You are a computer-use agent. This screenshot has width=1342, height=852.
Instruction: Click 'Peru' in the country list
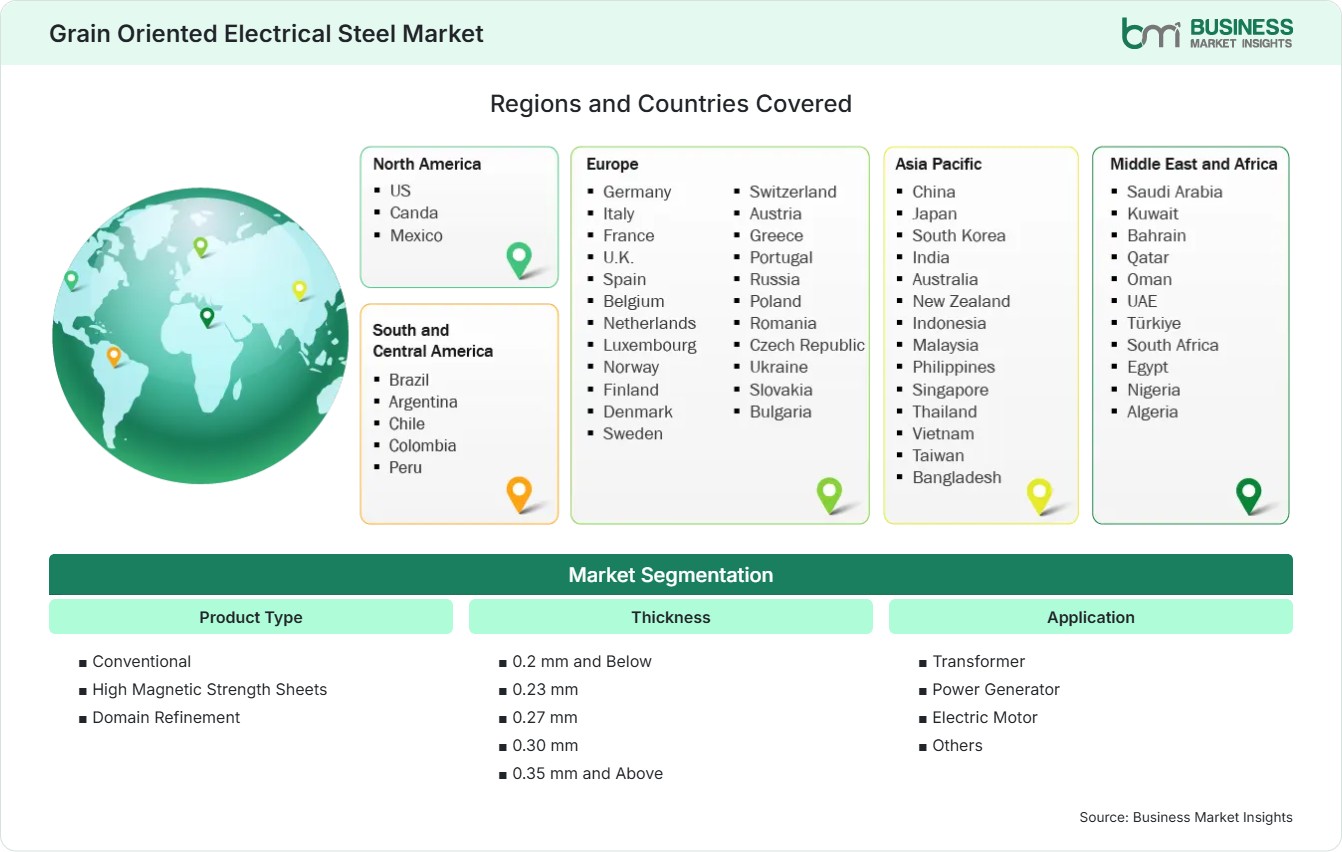(405, 467)
